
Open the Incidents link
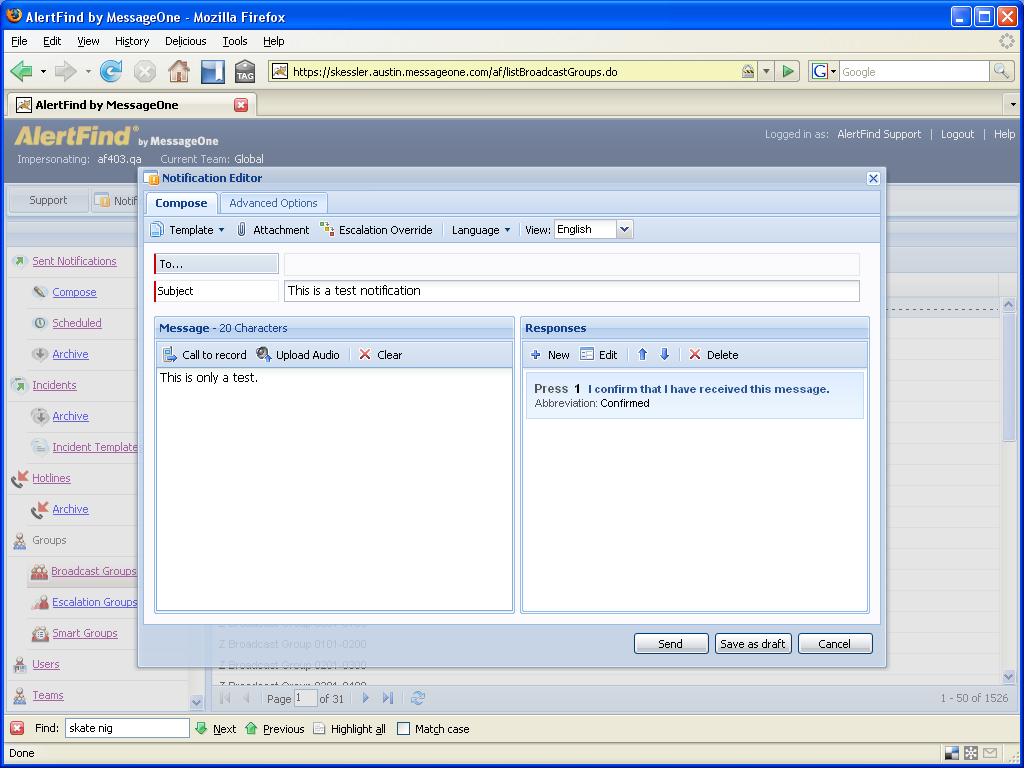pyautogui.click(x=54, y=385)
